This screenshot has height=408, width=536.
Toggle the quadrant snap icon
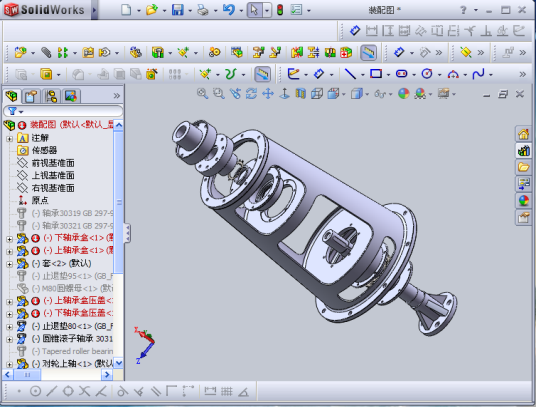(68, 391)
